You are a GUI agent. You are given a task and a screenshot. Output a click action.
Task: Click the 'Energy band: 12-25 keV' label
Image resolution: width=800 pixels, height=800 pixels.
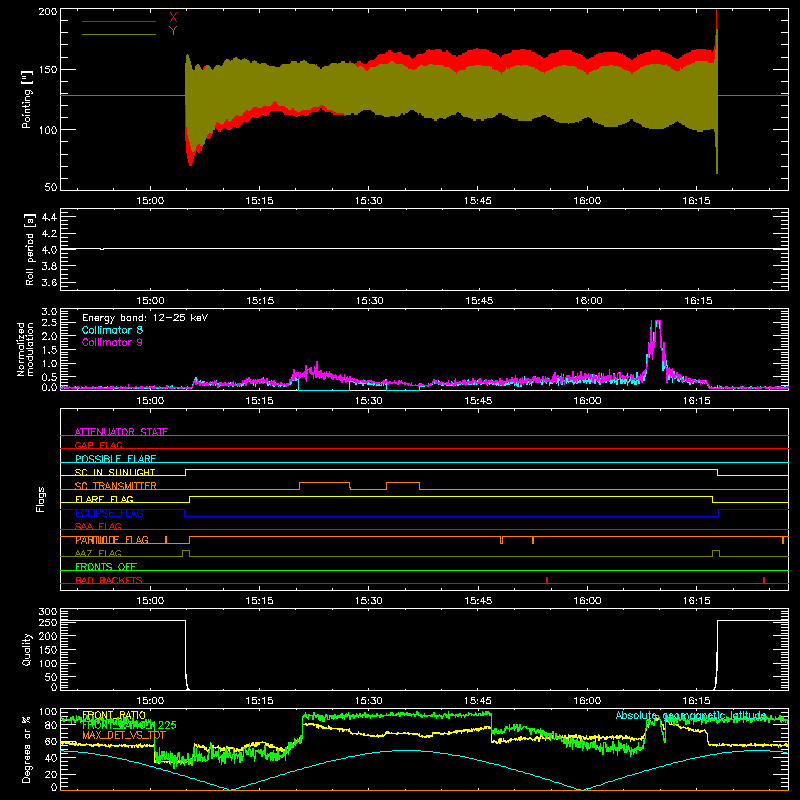click(x=145, y=318)
